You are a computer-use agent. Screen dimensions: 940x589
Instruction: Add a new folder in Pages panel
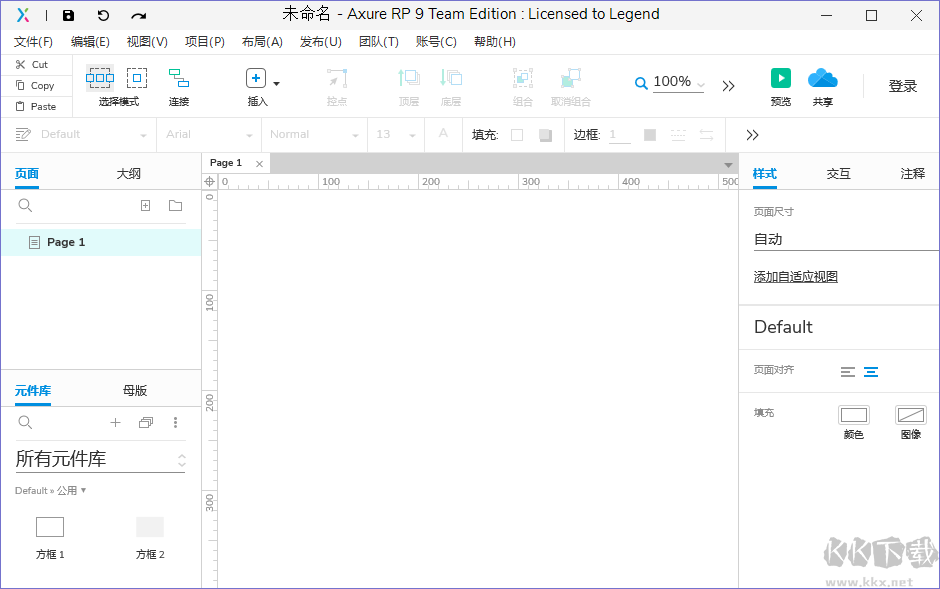pos(176,206)
